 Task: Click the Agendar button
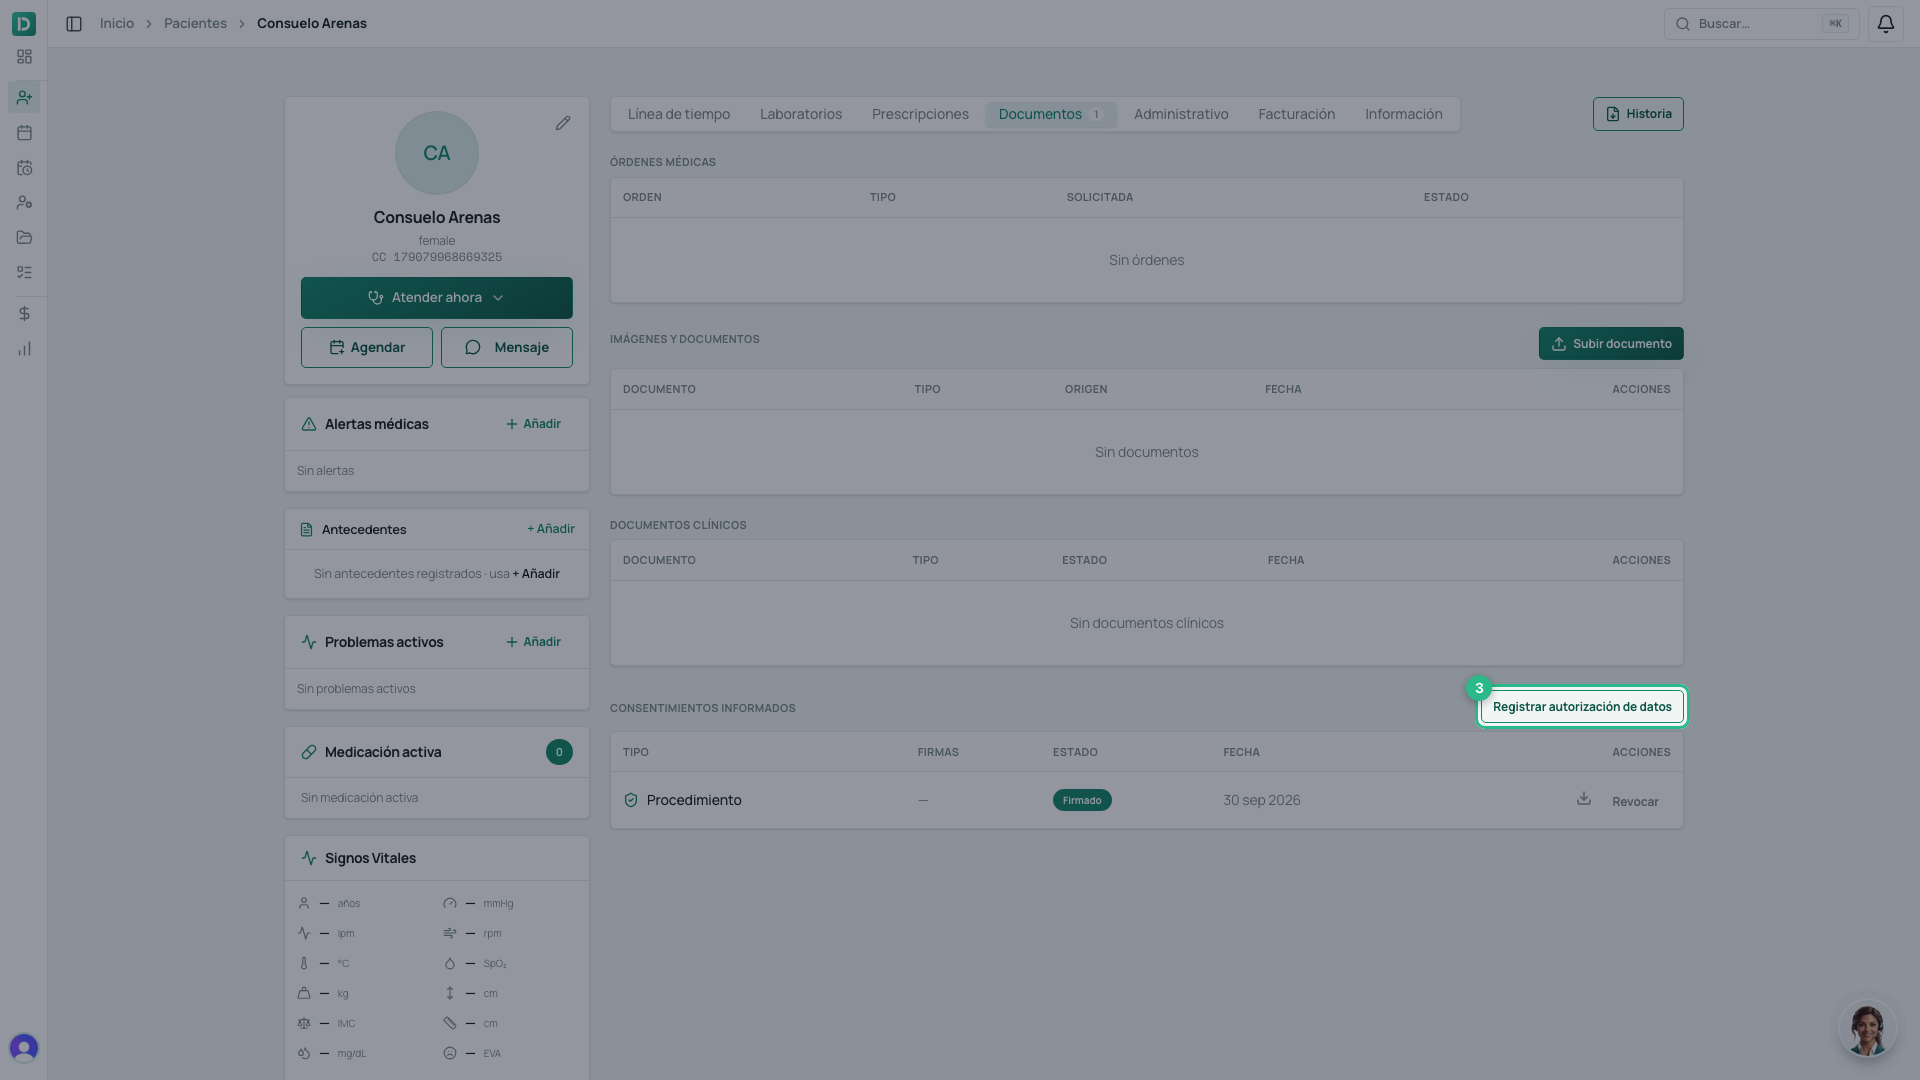(x=367, y=348)
